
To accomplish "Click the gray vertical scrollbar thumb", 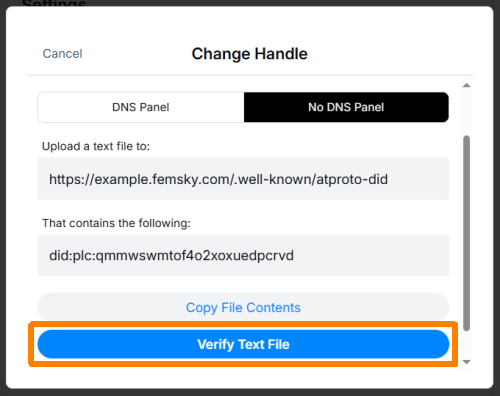I will (467, 233).
